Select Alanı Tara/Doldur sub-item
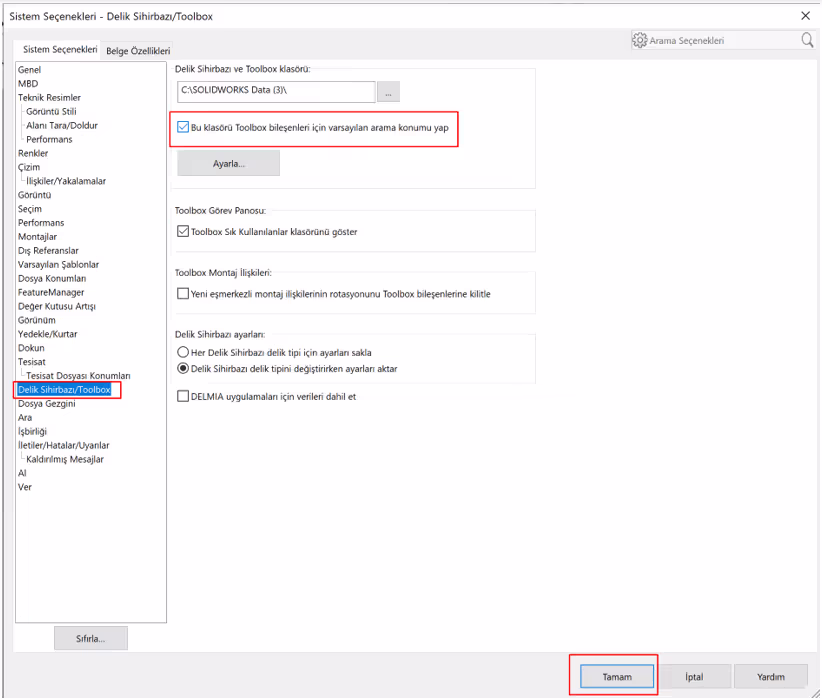 click(x=62, y=125)
